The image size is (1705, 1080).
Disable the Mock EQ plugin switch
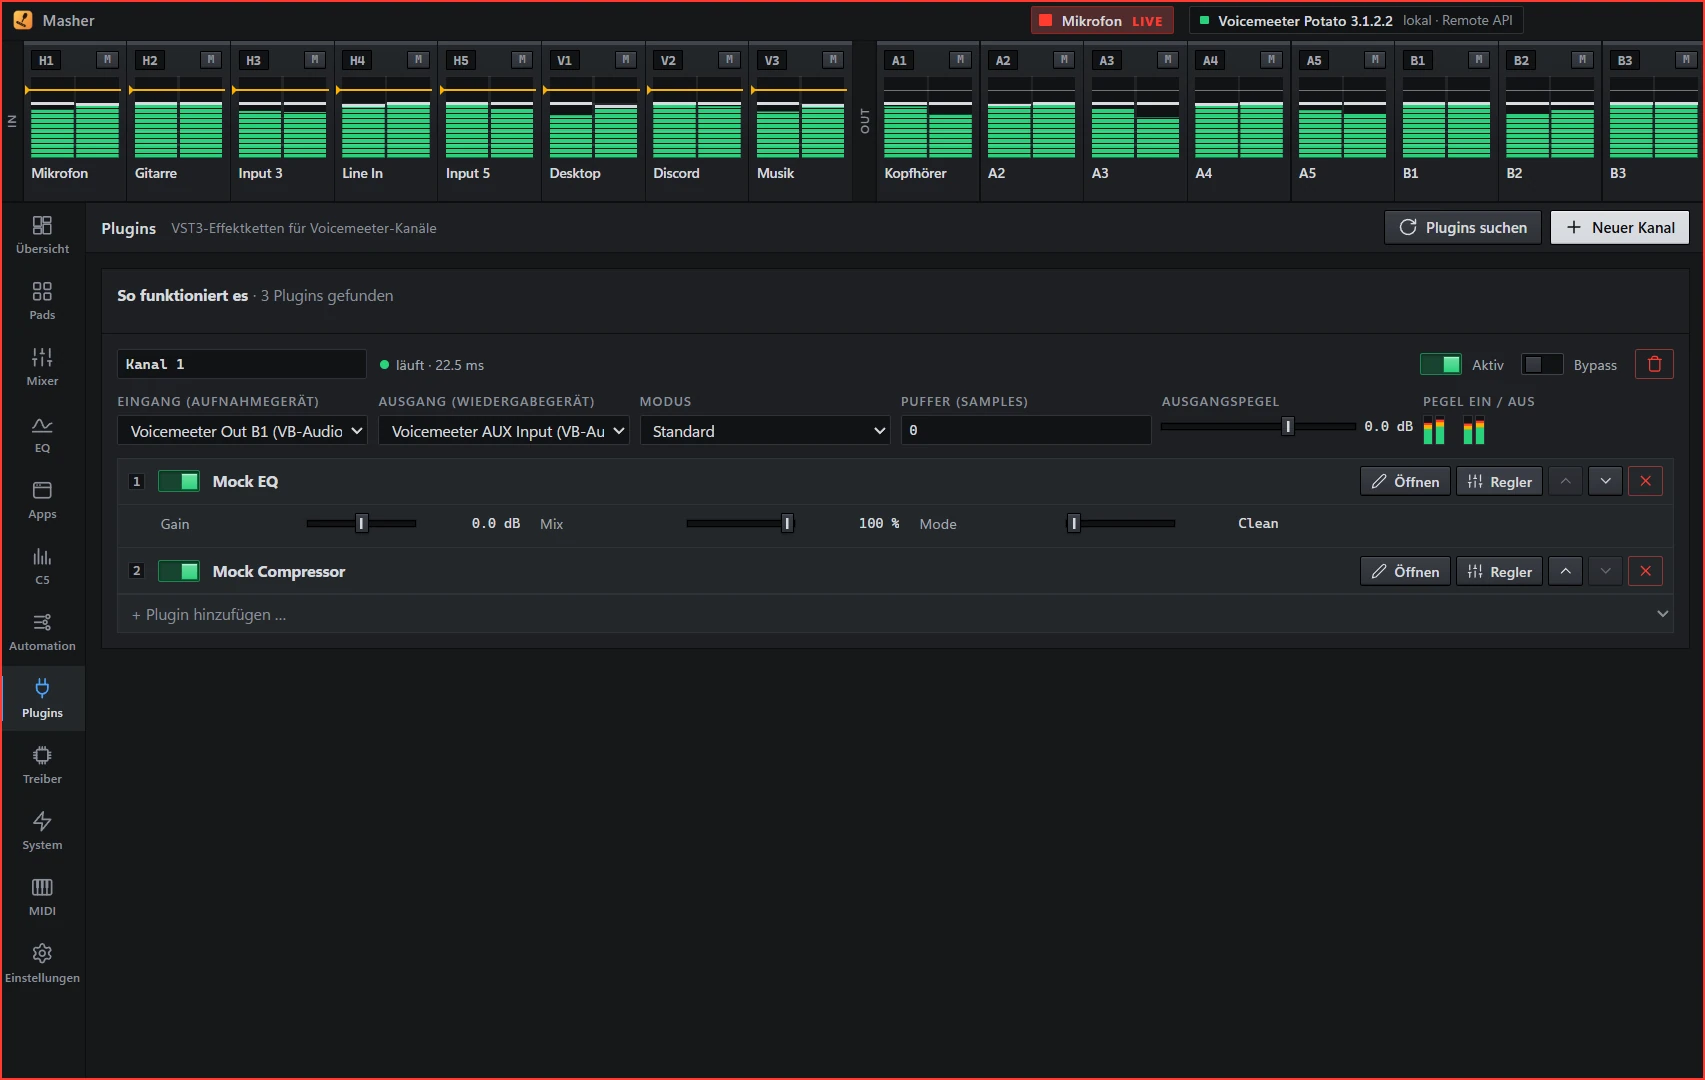[x=179, y=481]
